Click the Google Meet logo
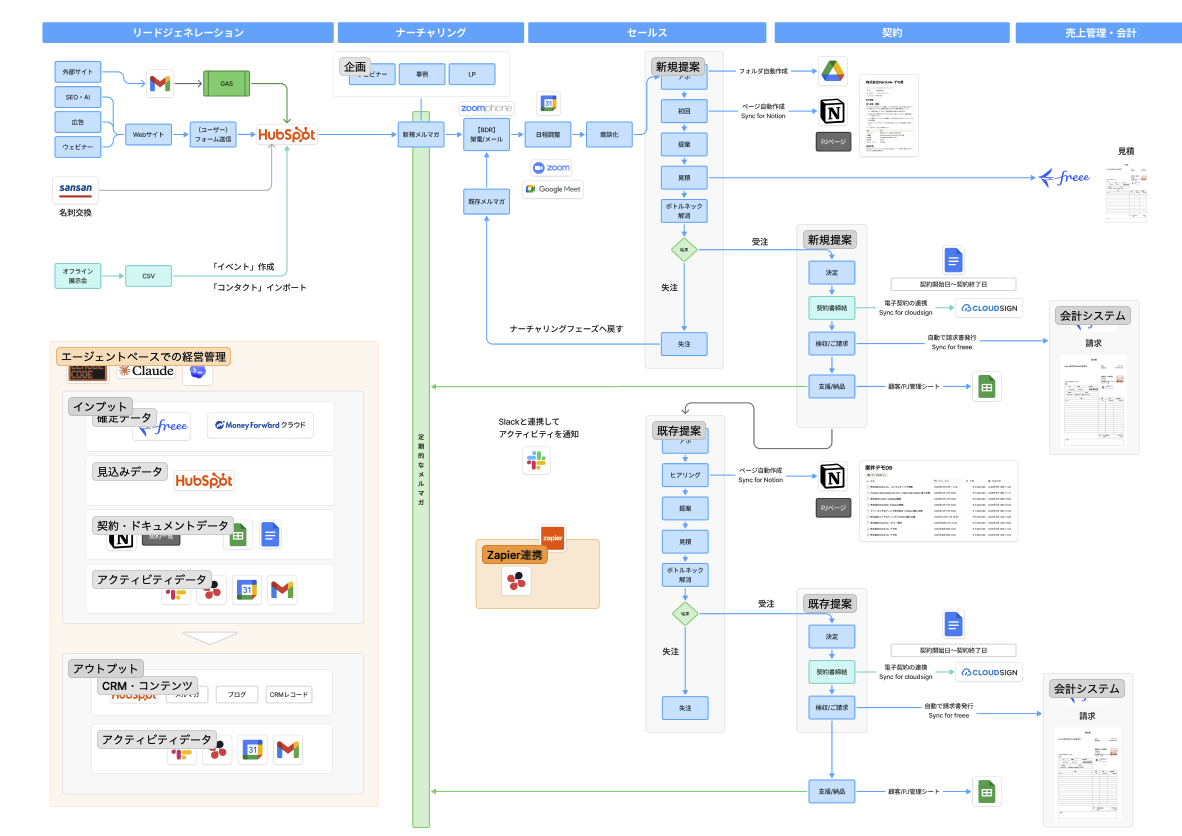Screen dimensions: 1182x836 [553, 189]
